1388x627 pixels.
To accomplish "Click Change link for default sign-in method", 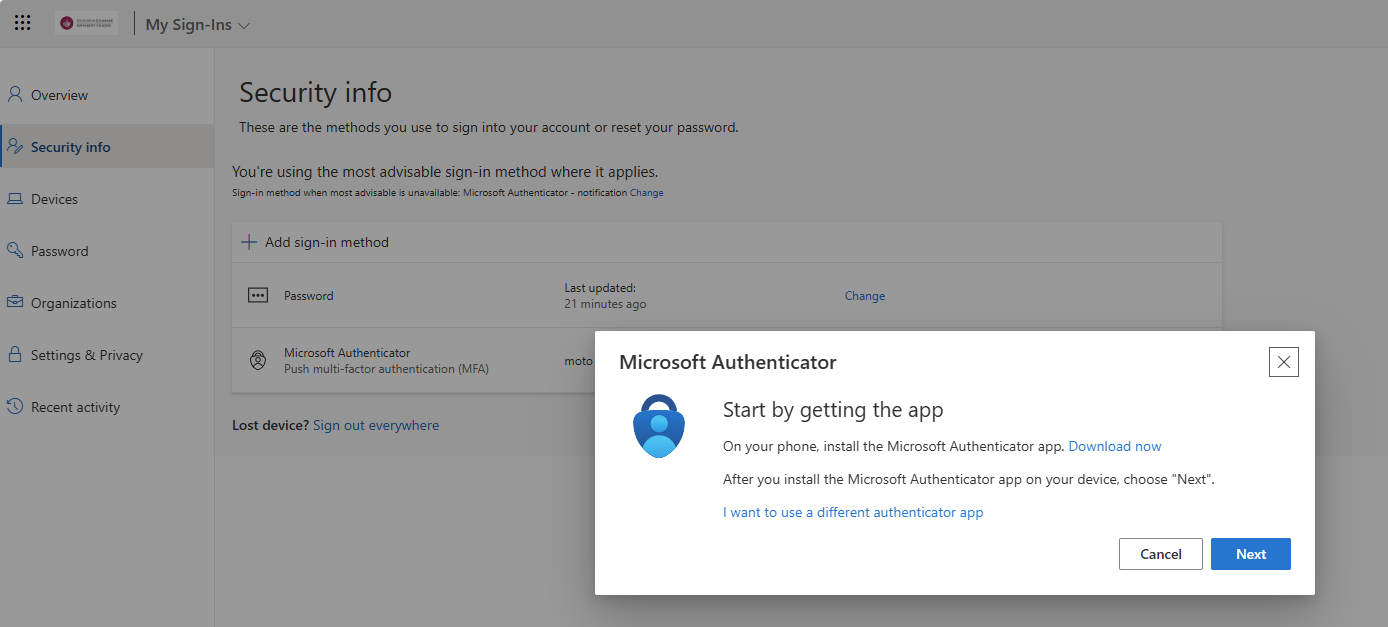I will coord(646,193).
